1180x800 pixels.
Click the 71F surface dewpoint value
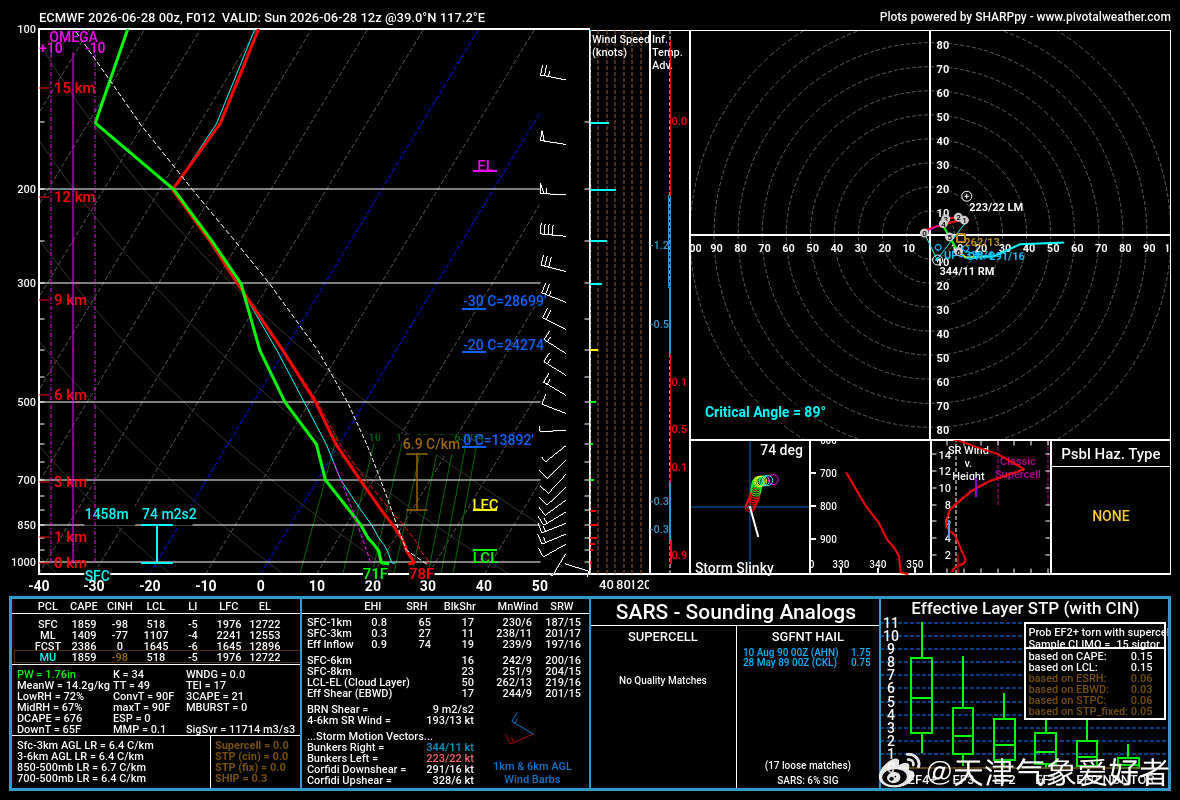[x=376, y=574]
